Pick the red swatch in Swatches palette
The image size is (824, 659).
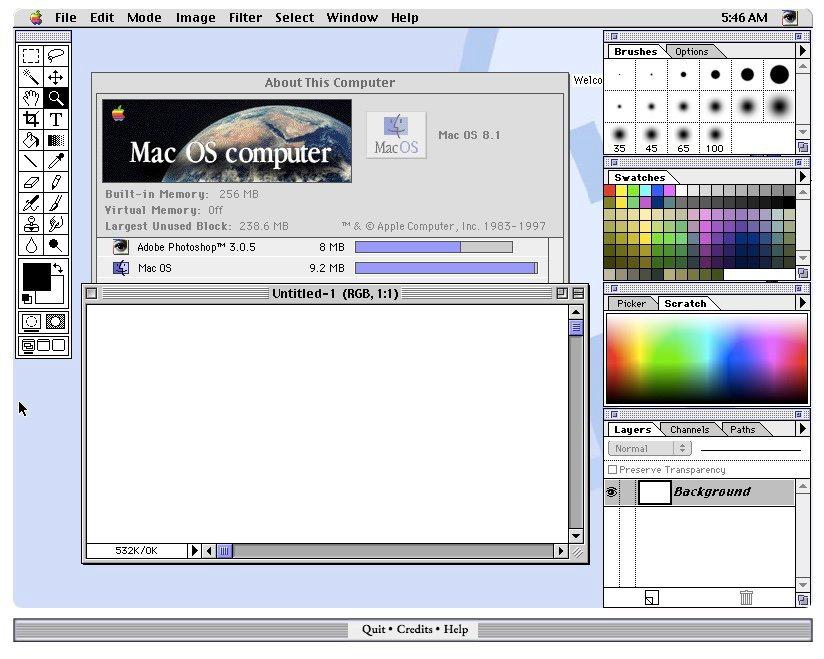(610, 190)
